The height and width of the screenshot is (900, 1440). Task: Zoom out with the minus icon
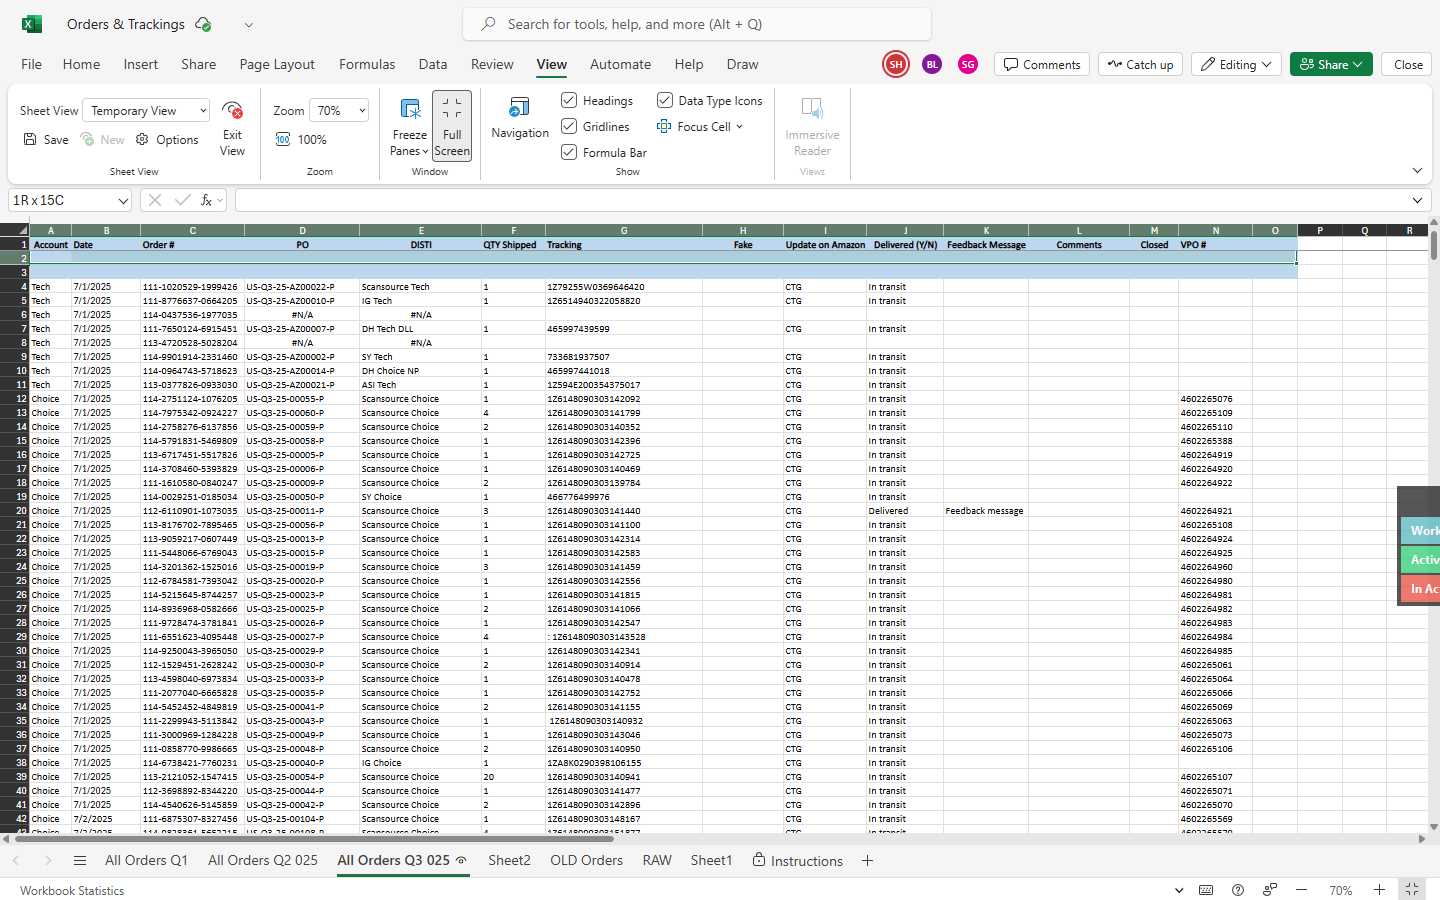(1301, 890)
